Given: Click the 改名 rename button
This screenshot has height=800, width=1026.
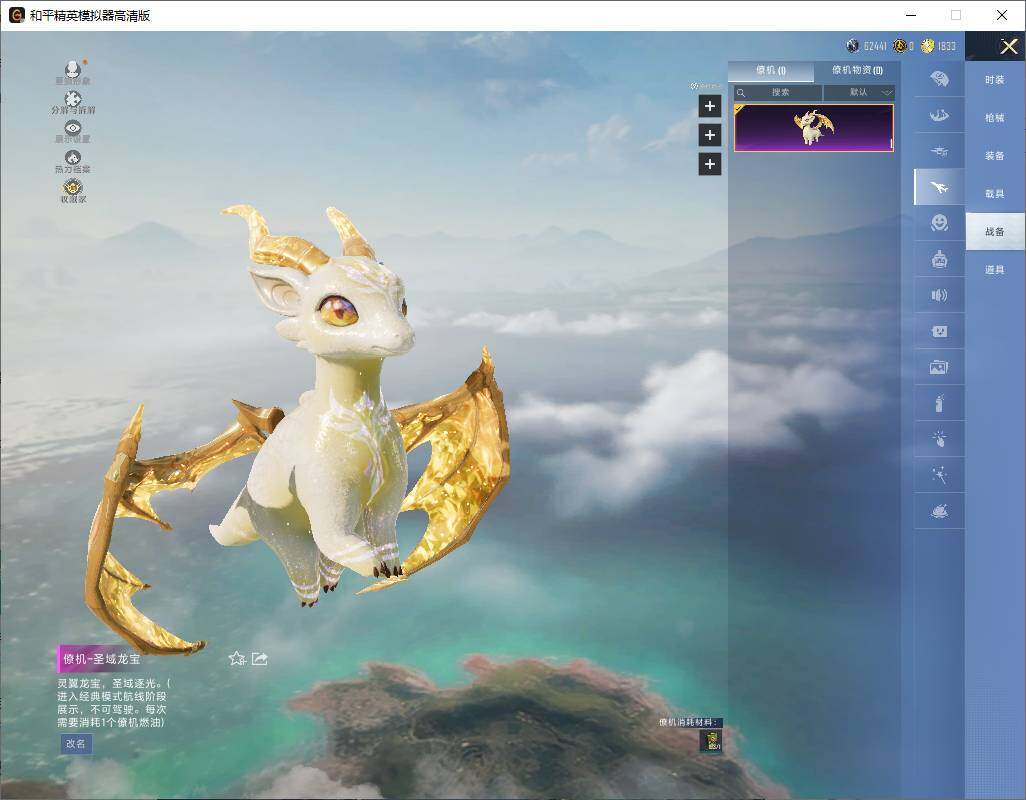Looking at the screenshot, I should click(76, 744).
